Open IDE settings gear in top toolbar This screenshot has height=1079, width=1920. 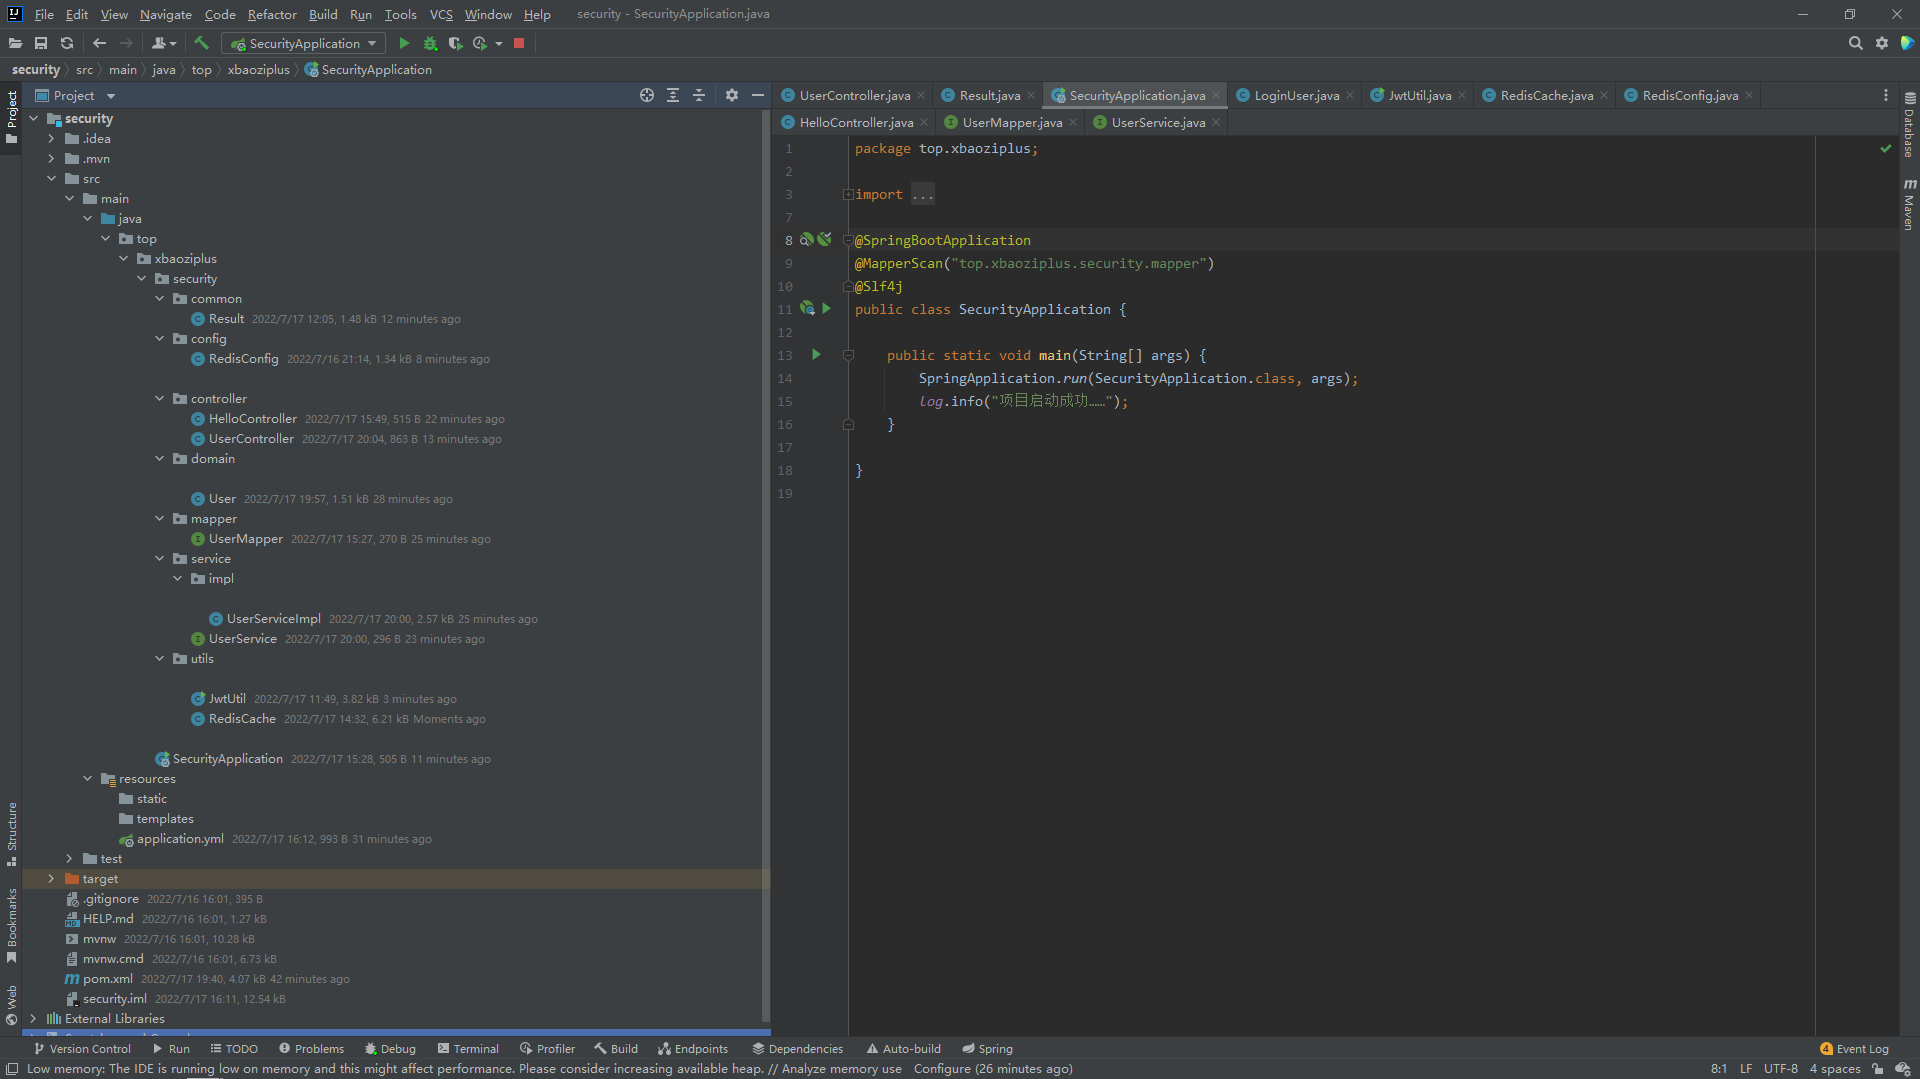point(1882,43)
